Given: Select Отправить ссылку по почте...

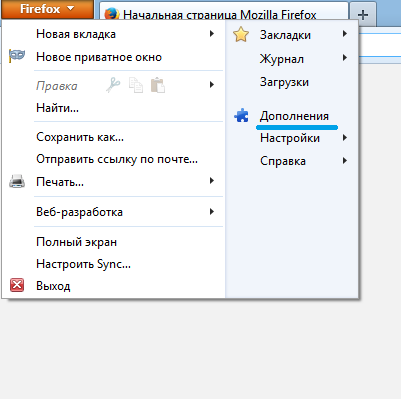Looking at the screenshot, I should [117, 159].
